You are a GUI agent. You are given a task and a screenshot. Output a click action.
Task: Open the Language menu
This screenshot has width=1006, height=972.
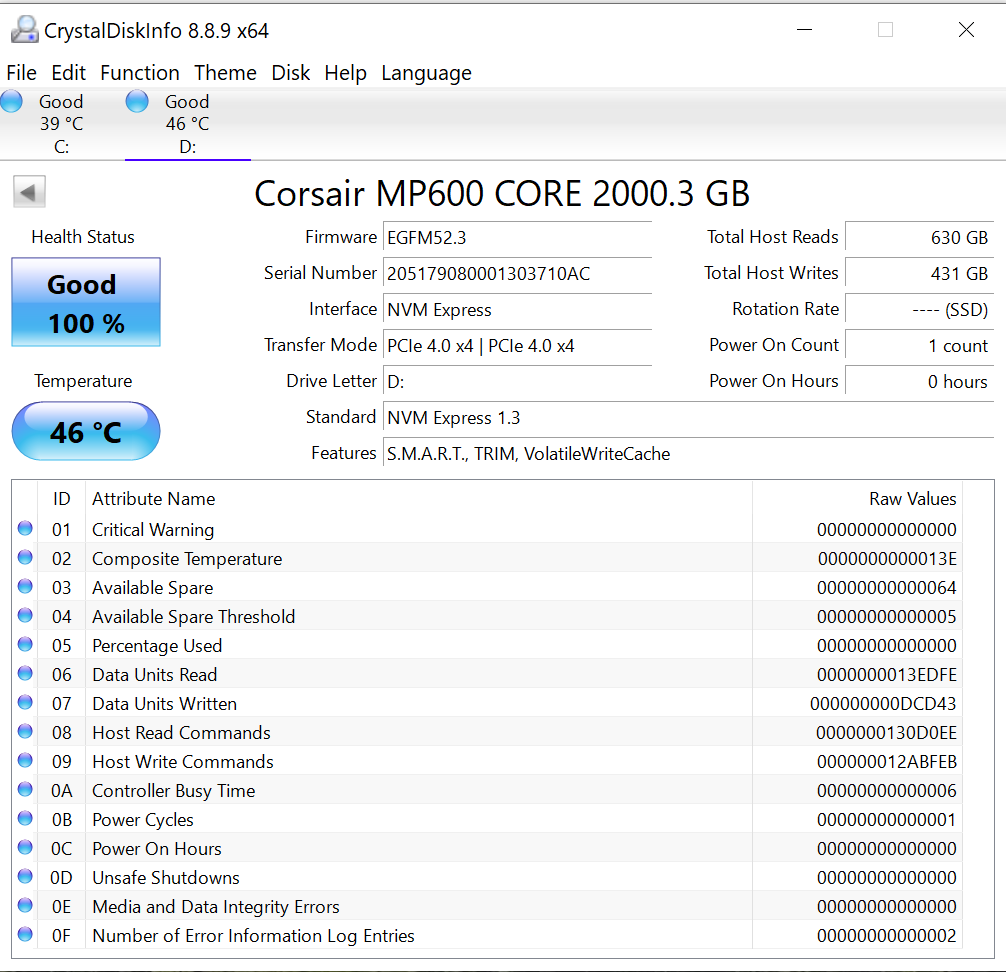[426, 73]
